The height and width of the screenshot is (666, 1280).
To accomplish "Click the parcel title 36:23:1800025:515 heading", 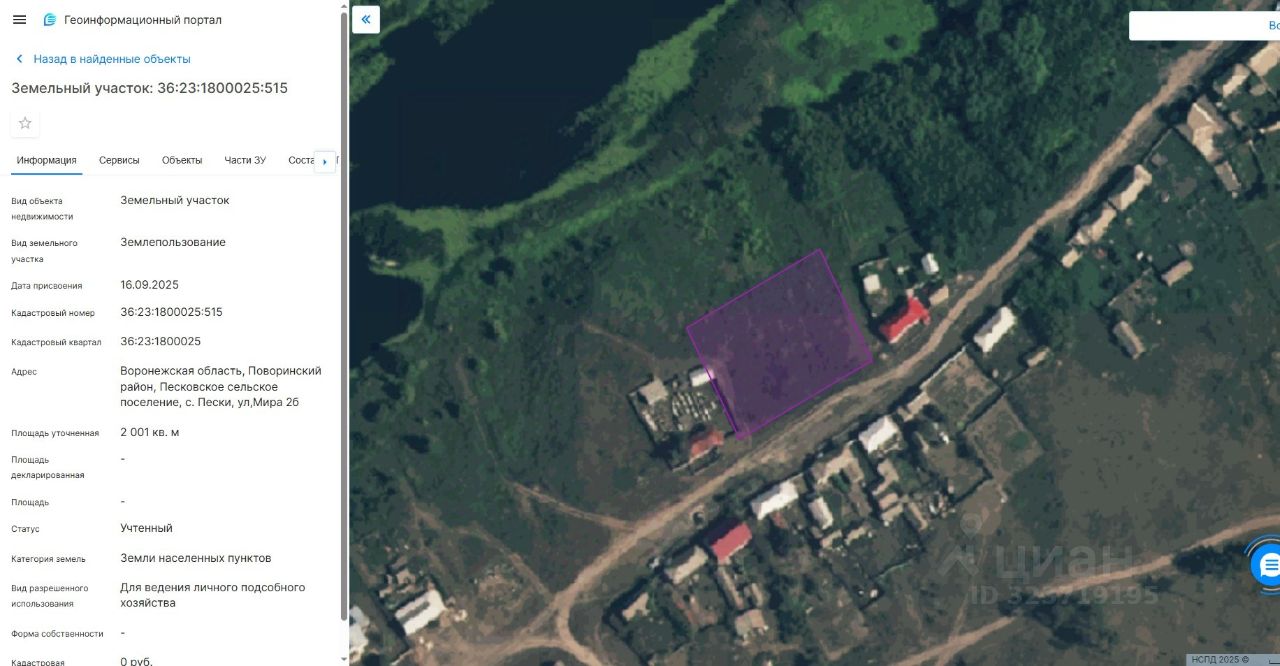I will 149,88.
